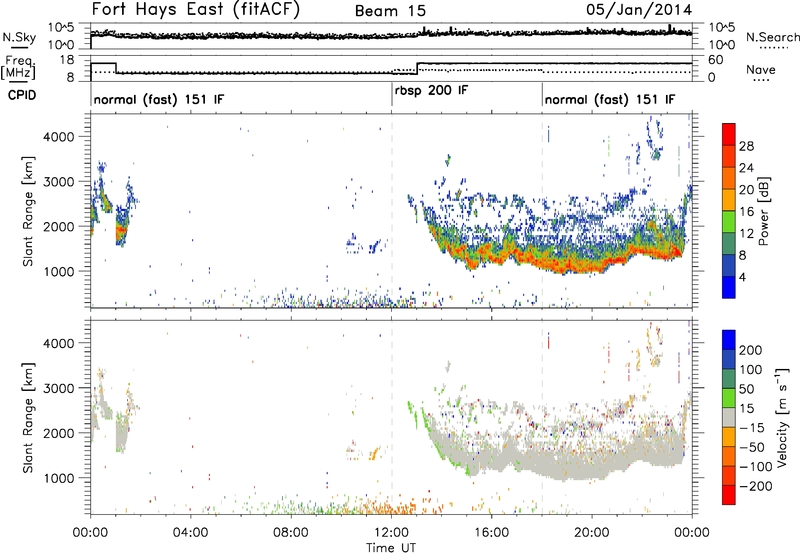Pick the blue top segment of the Velocity bar

729,340
